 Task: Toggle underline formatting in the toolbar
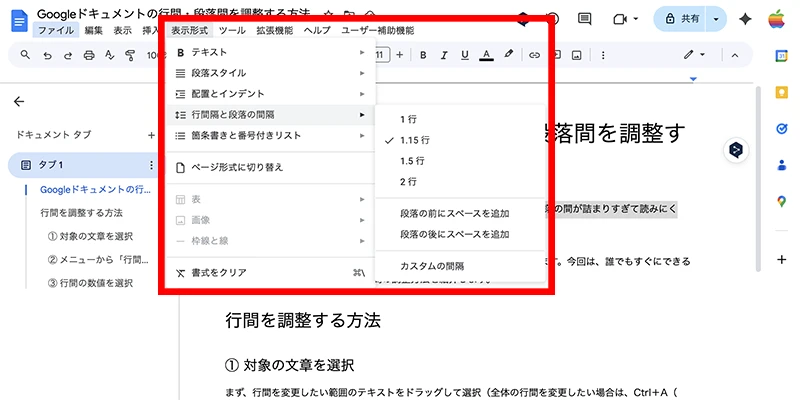click(463, 54)
